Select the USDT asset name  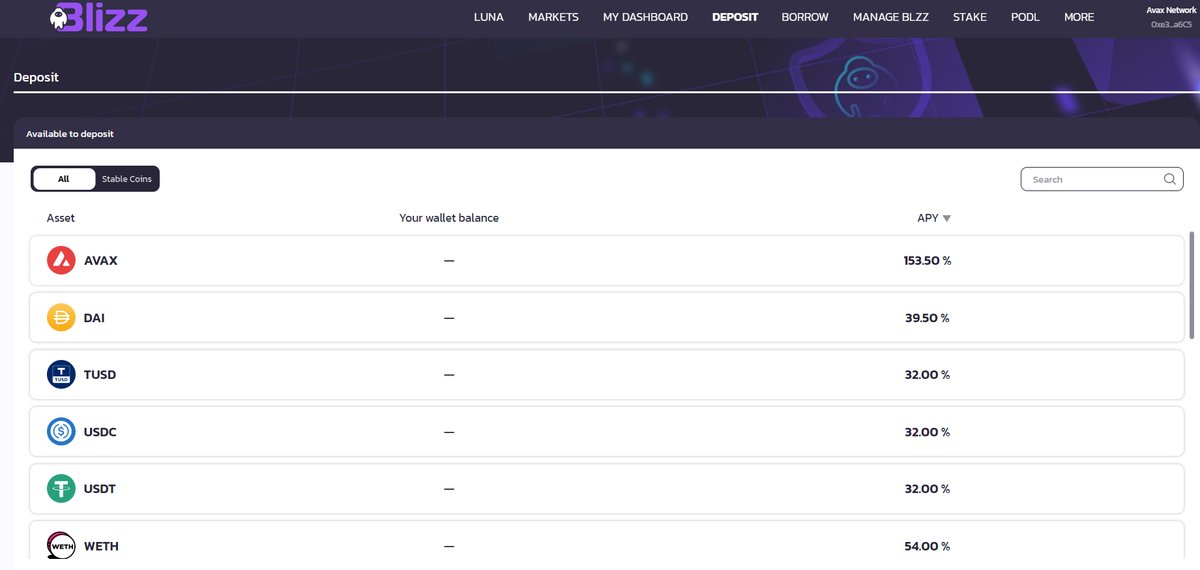click(100, 489)
